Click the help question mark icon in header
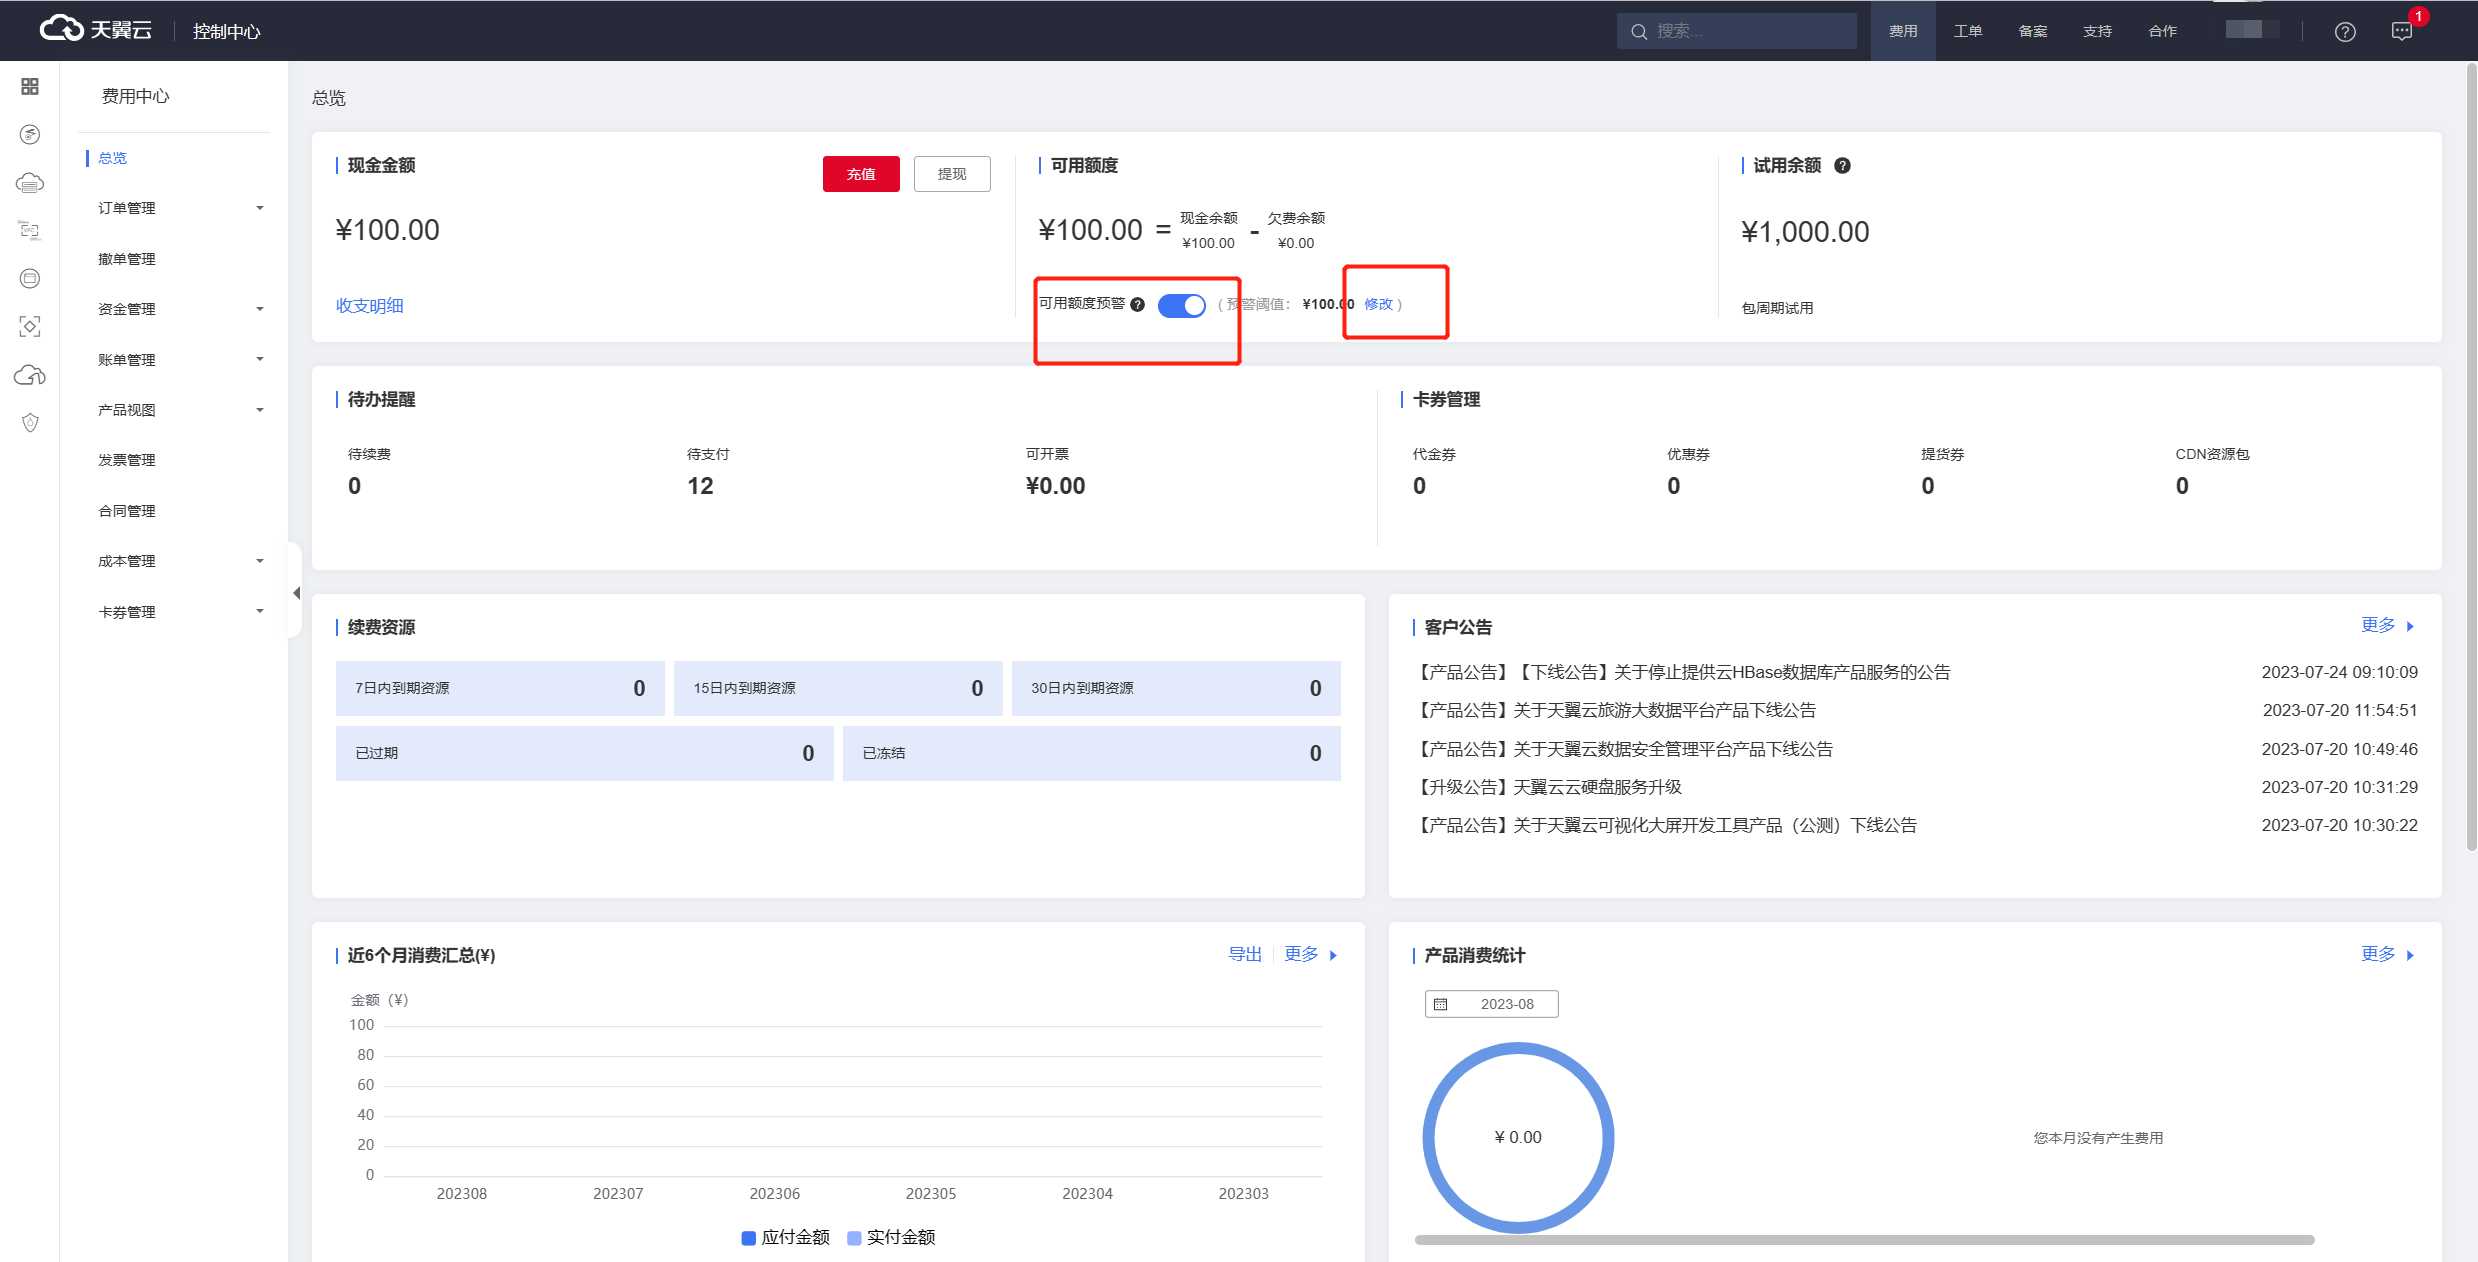This screenshot has height=1262, width=2478. [2345, 32]
